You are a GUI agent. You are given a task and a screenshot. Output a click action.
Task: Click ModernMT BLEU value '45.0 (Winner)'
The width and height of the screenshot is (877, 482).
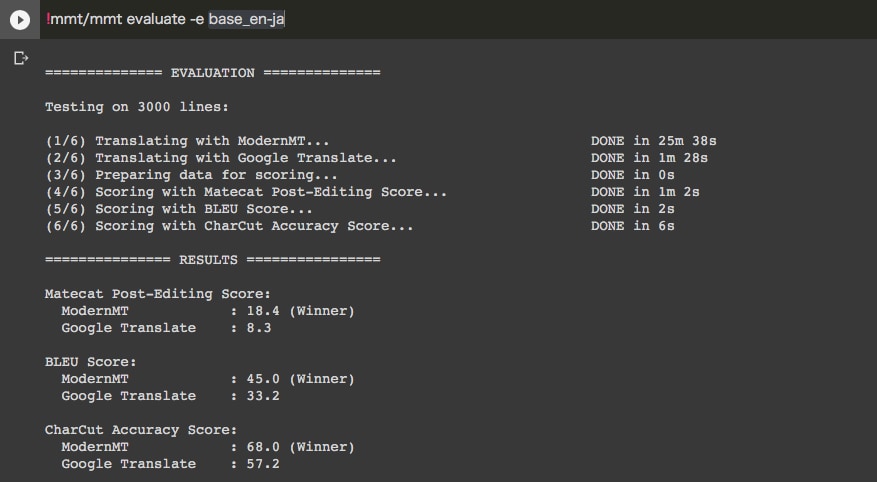[x=300, y=379]
